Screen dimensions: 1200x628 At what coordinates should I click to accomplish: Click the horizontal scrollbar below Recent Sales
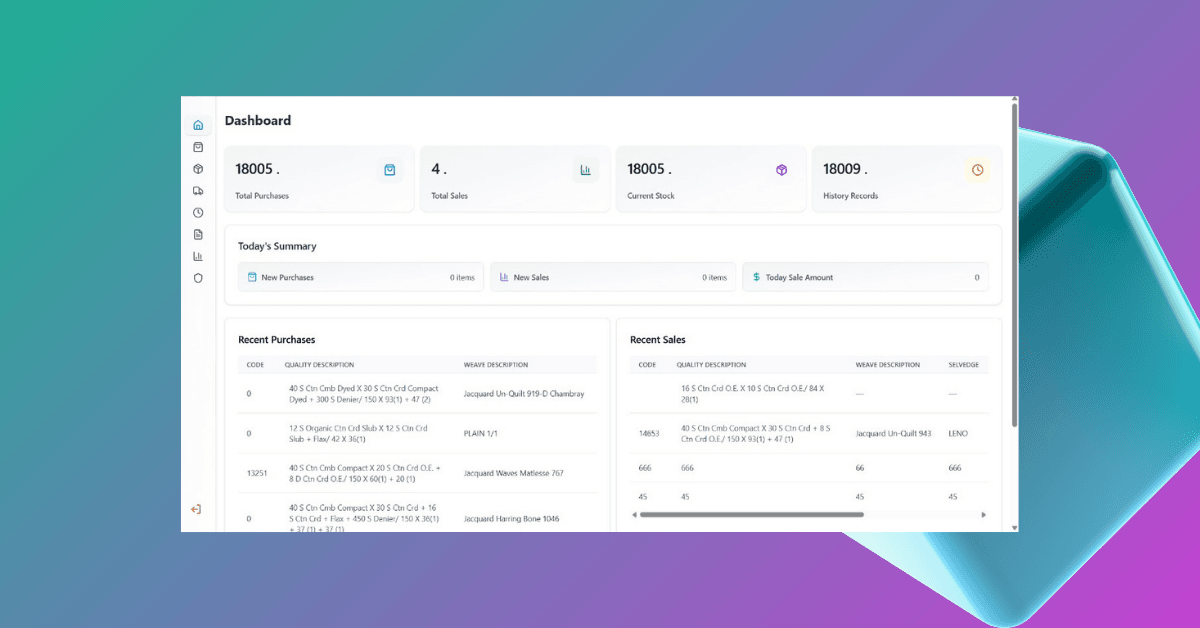point(748,514)
